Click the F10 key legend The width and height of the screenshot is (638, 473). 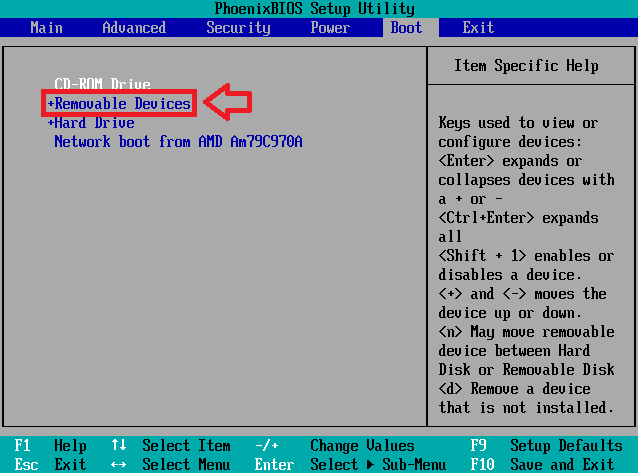[483, 464]
